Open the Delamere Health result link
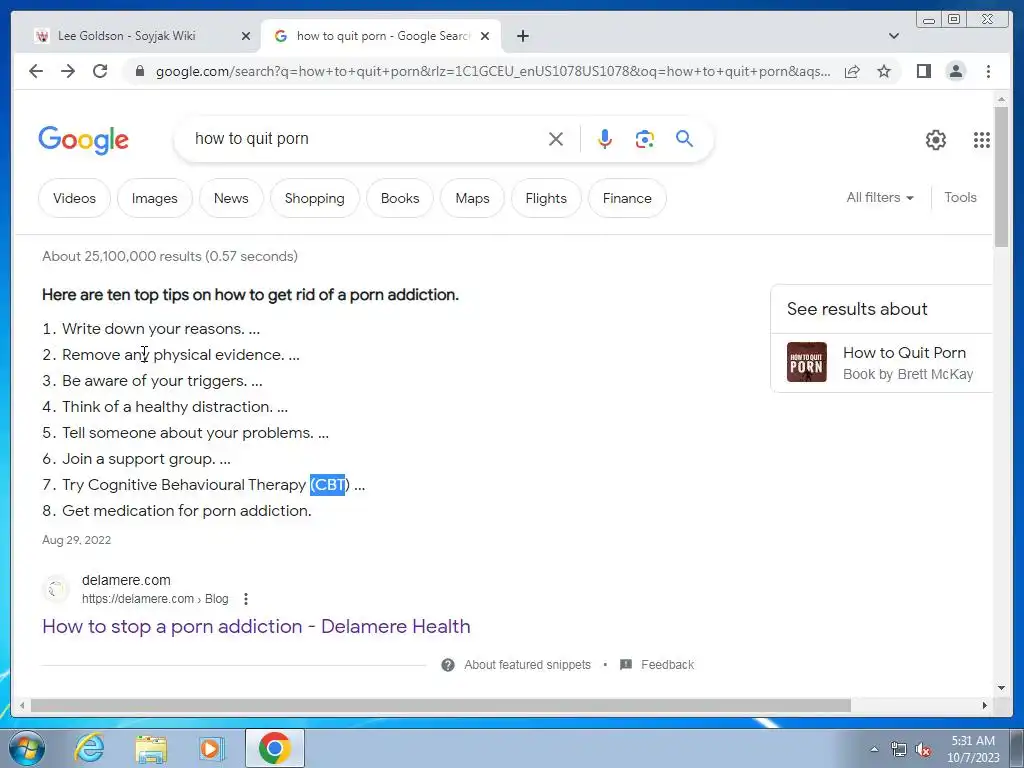The height and width of the screenshot is (768, 1024). [256, 626]
